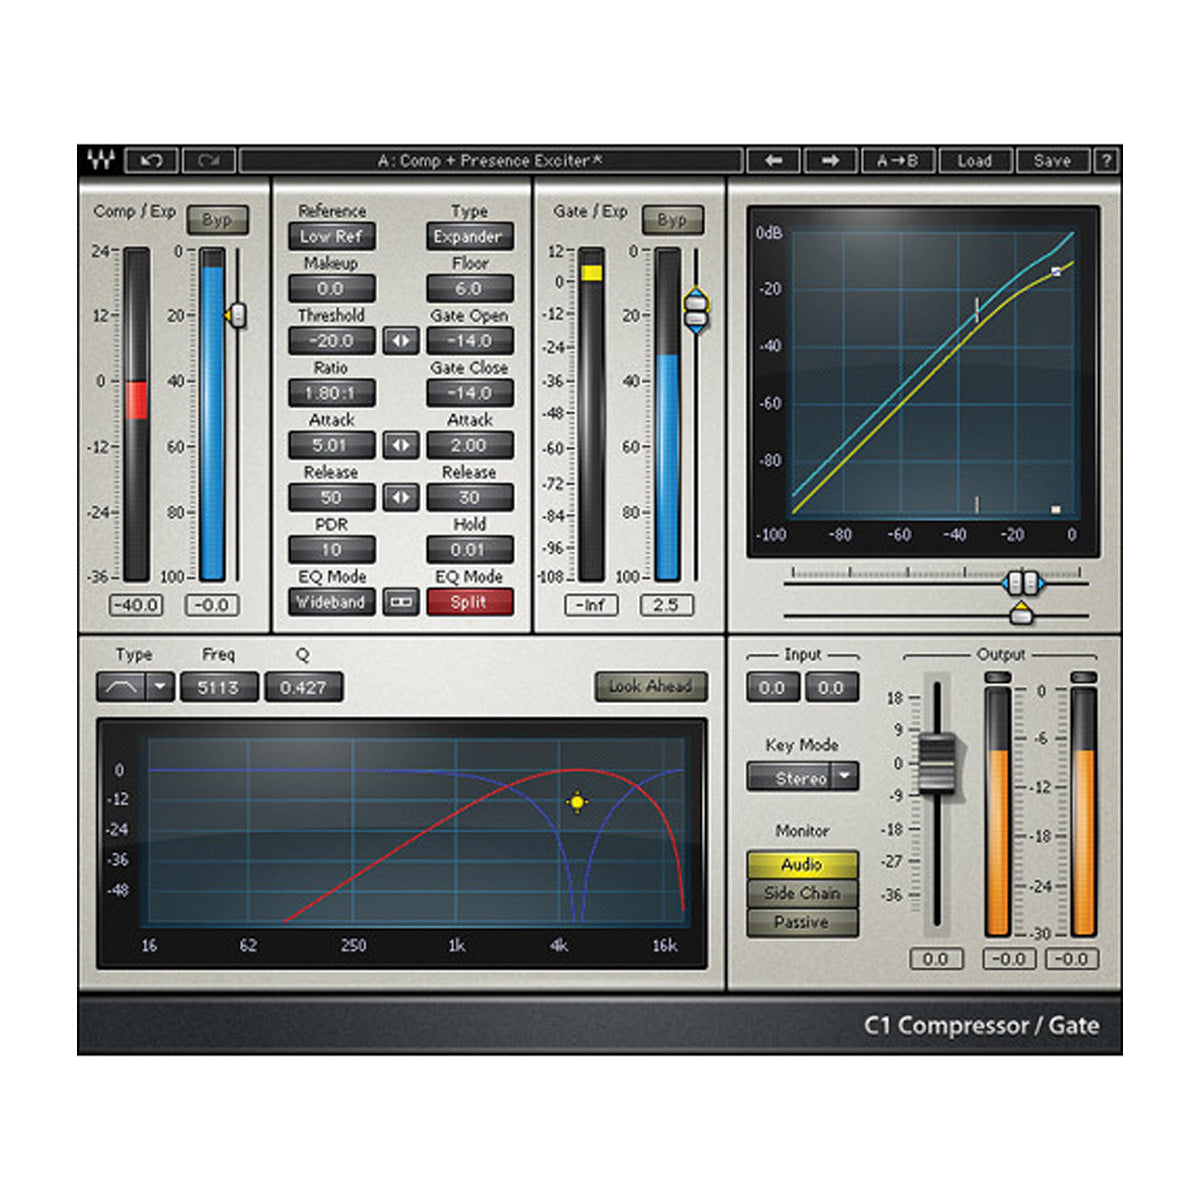Click the Undo arrow icon
The height and width of the screenshot is (1200, 1200).
click(152, 160)
